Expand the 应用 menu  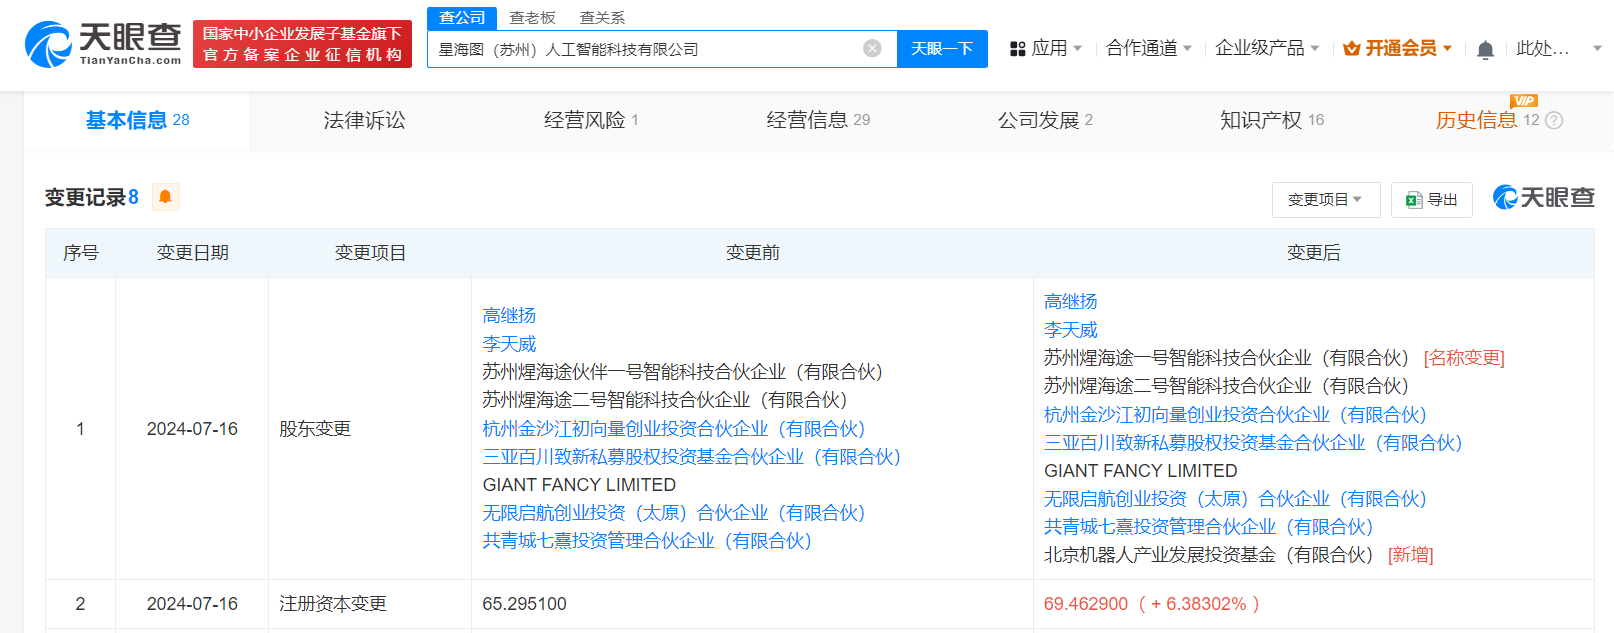1056,48
